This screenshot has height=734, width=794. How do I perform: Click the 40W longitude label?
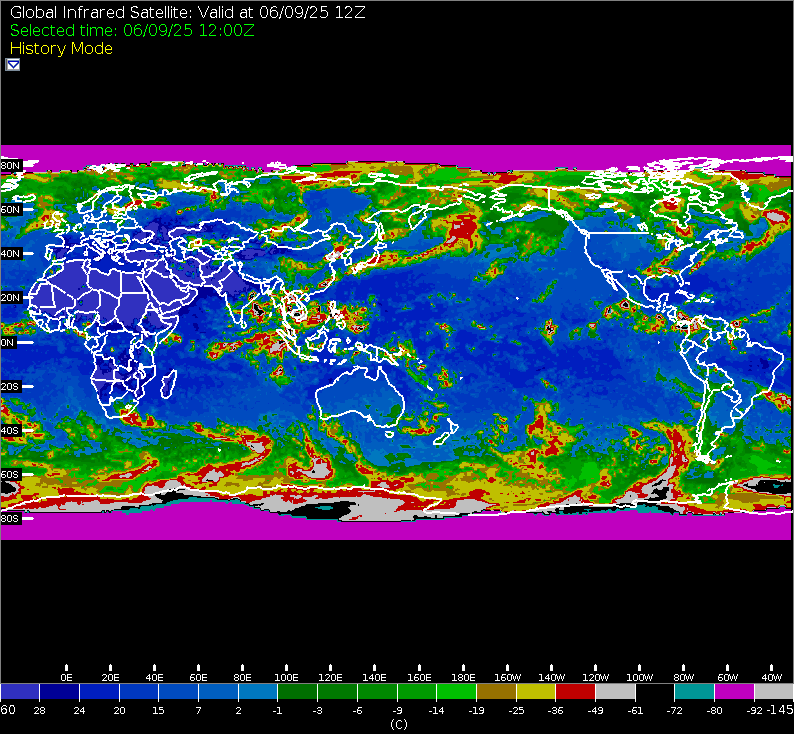tap(772, 677)
